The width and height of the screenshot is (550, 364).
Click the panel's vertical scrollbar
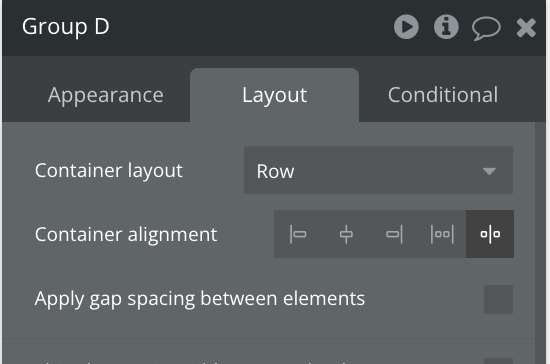(541, 243)
